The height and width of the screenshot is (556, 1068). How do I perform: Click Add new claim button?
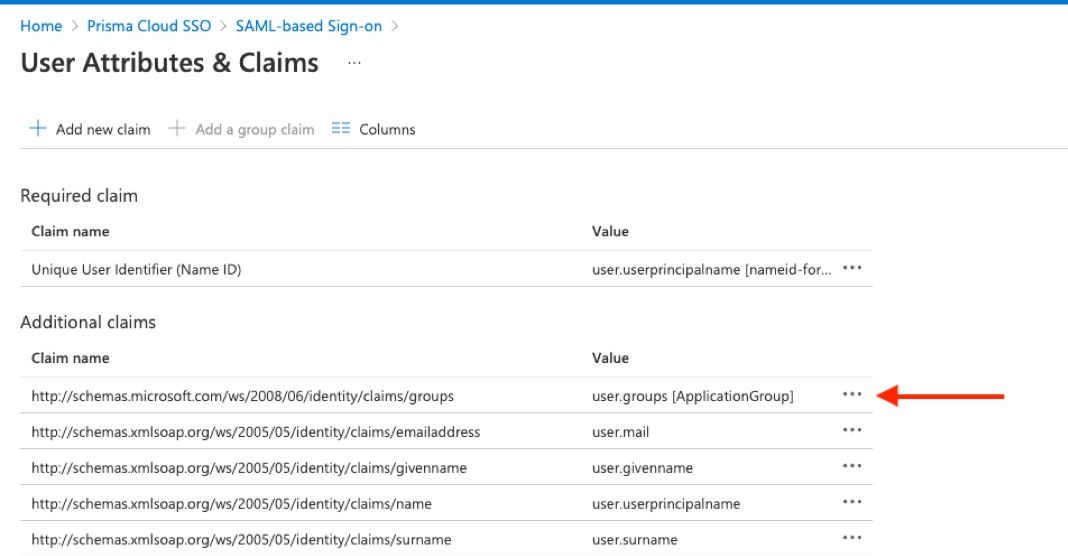[x=103, y=129]
